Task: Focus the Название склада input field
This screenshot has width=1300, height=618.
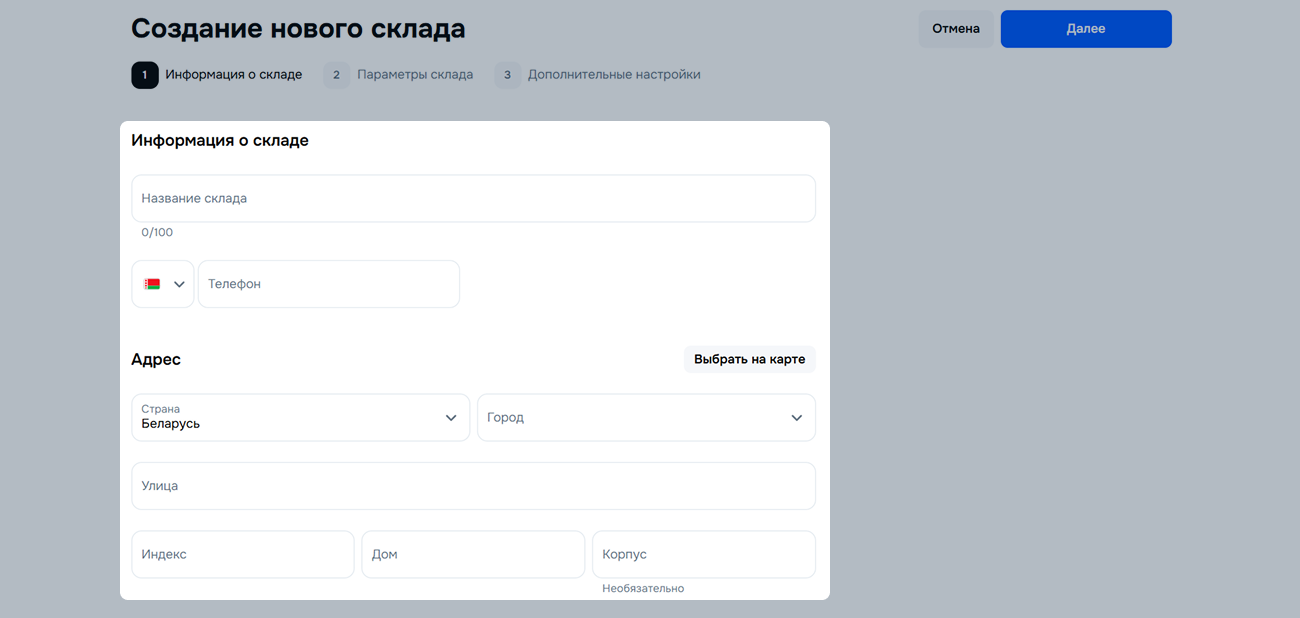Action: [x=473, y=198]
